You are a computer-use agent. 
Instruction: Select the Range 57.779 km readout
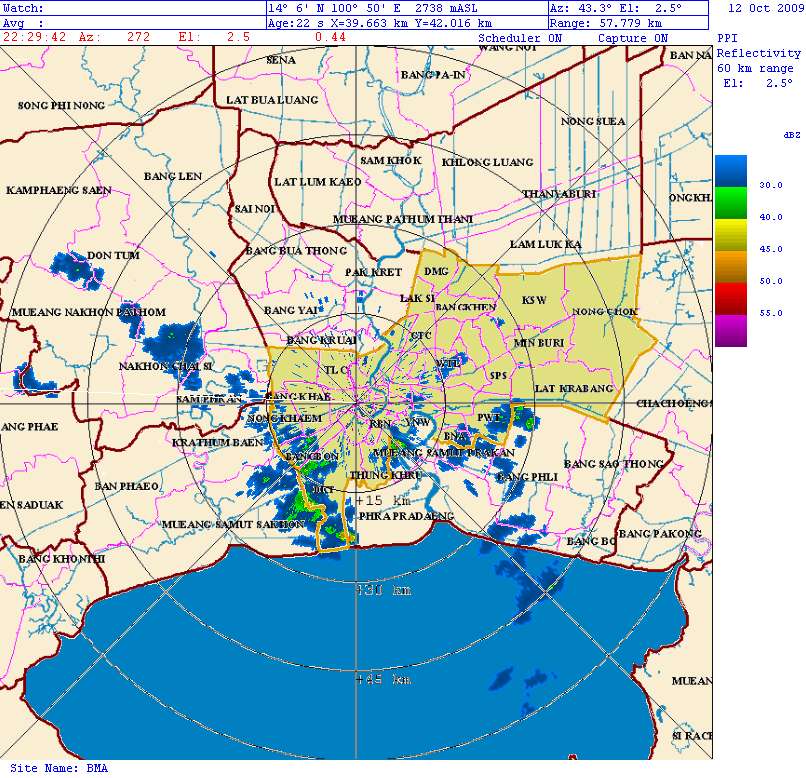[606, 22]
